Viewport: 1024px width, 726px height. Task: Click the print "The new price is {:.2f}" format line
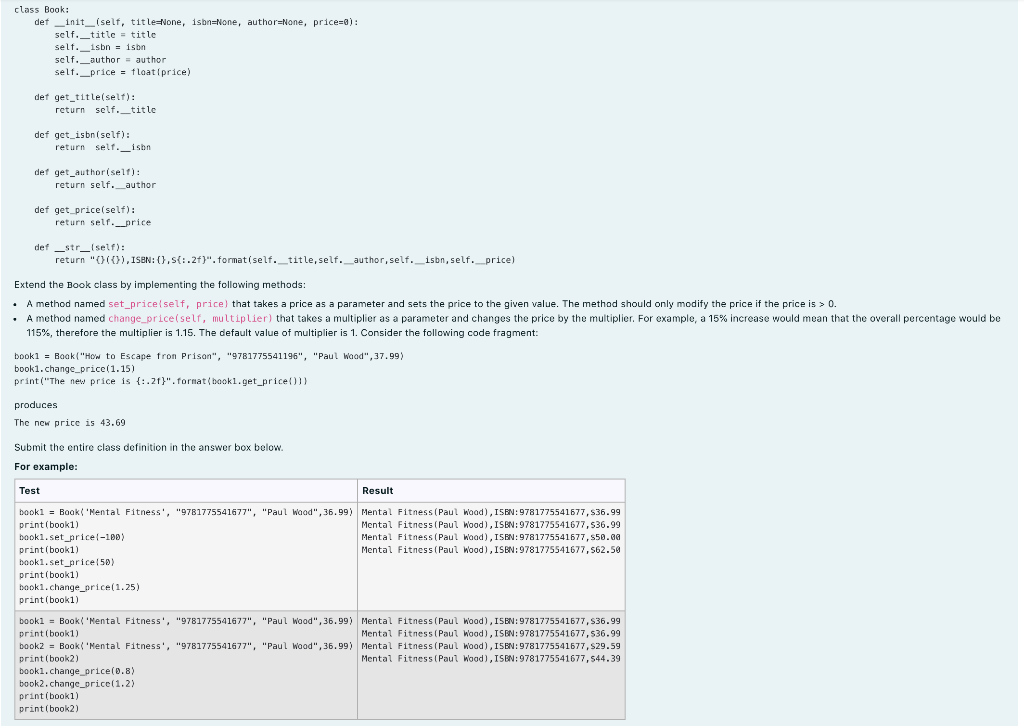coord(161,381)
